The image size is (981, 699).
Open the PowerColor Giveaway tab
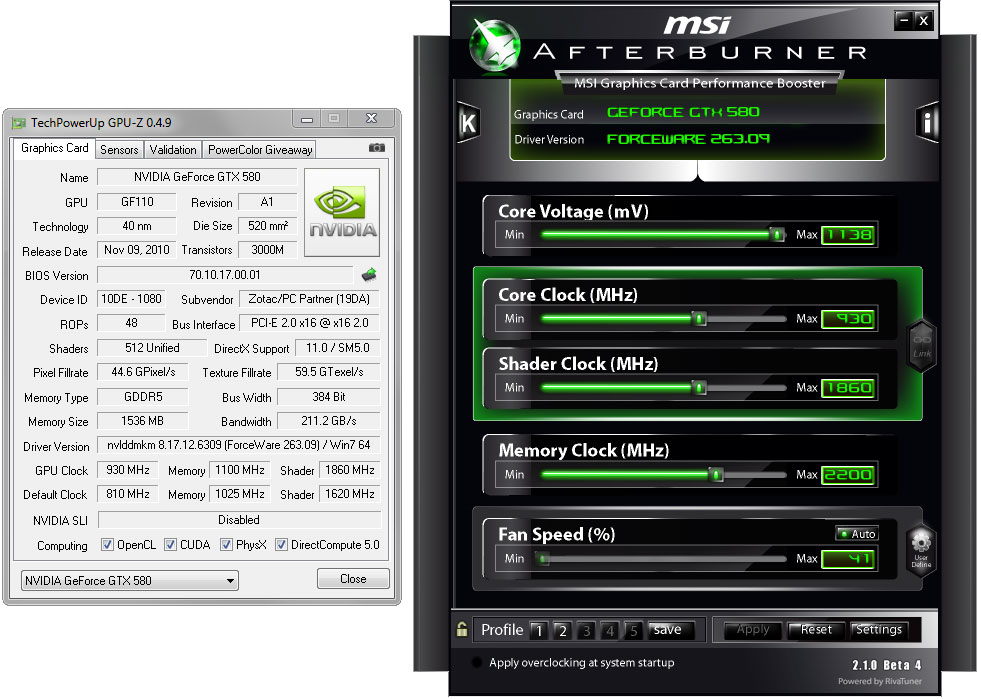pos(260,150)
